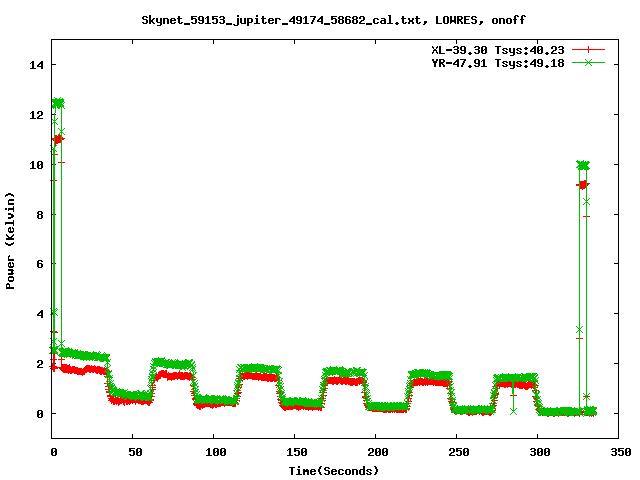Click the legend entry YR-47.91 Tsys:49.18
Screen dimensions: 640x480
point(498,63)
